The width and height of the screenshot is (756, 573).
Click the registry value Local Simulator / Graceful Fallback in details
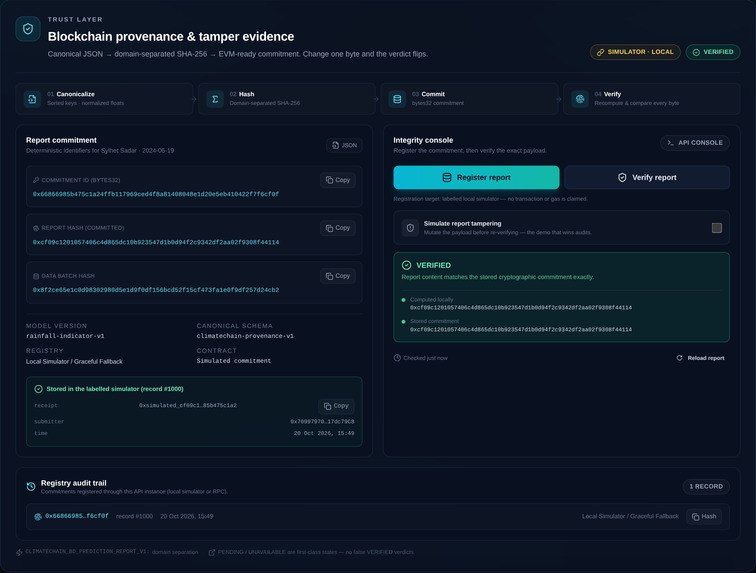point(74,361)
